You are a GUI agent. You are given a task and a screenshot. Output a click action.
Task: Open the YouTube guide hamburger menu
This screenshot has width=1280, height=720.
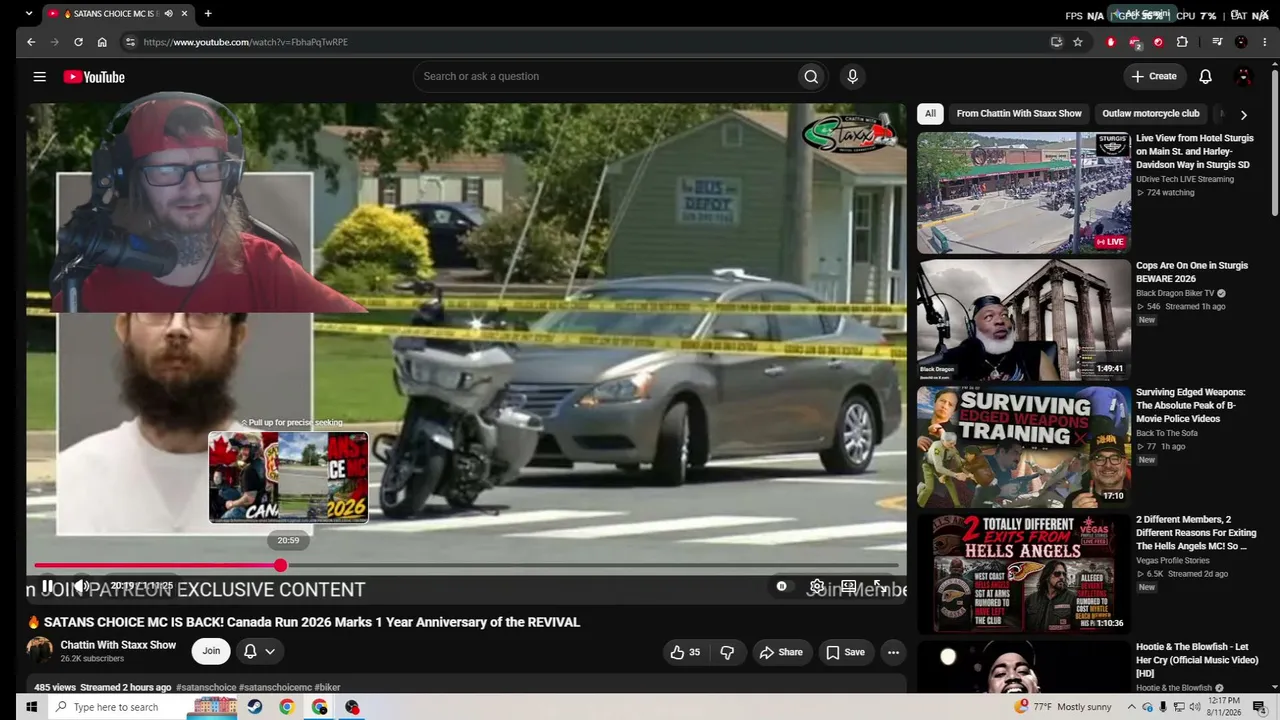click(39, 77)
